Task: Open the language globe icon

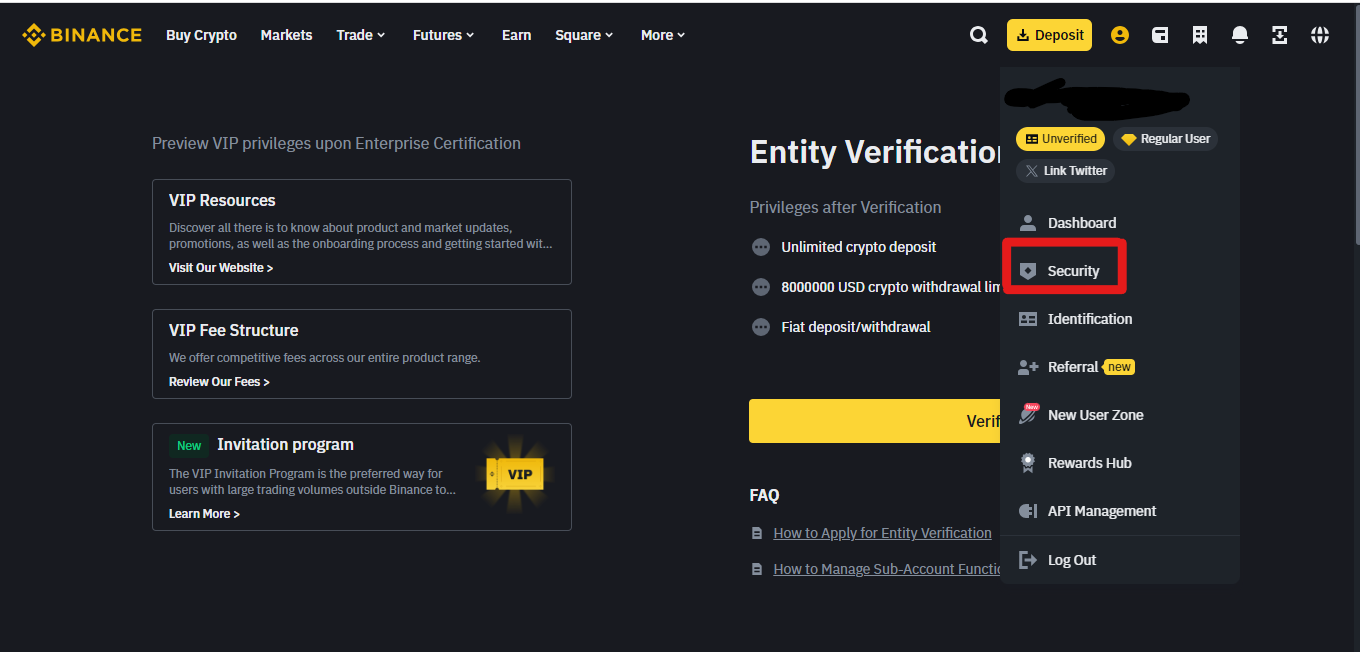Action: pyautogui.click(x=1320, y=35)
